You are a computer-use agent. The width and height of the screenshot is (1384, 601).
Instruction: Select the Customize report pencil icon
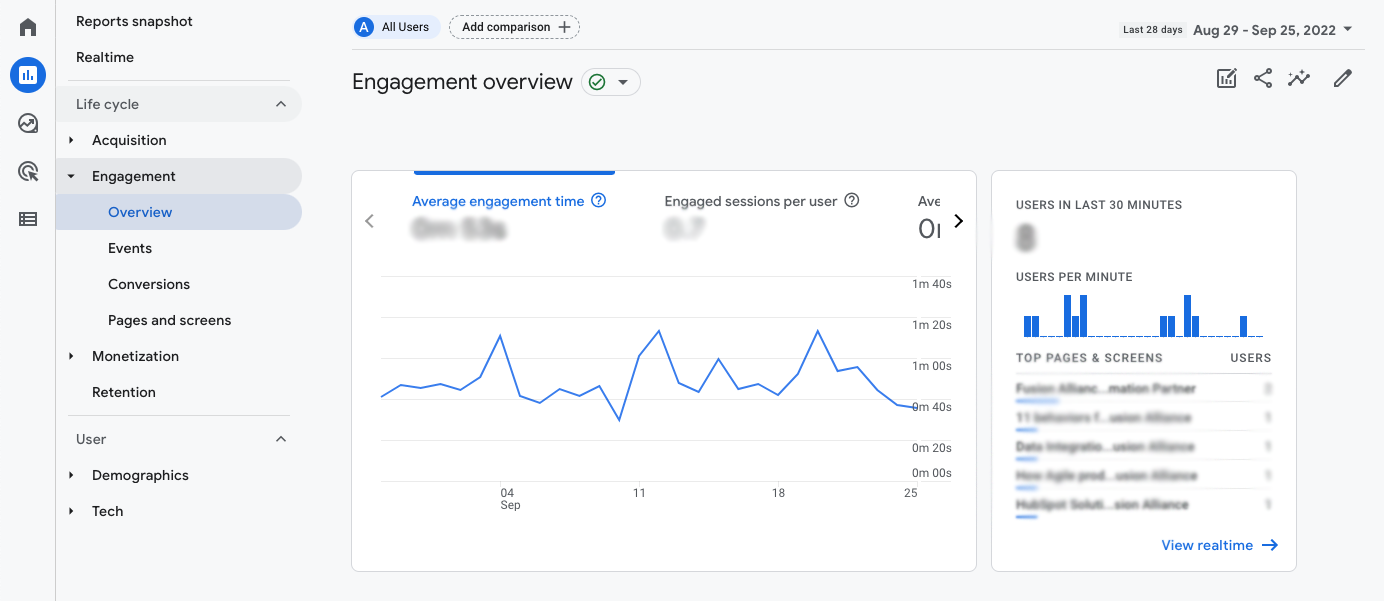pos(1342,77)
